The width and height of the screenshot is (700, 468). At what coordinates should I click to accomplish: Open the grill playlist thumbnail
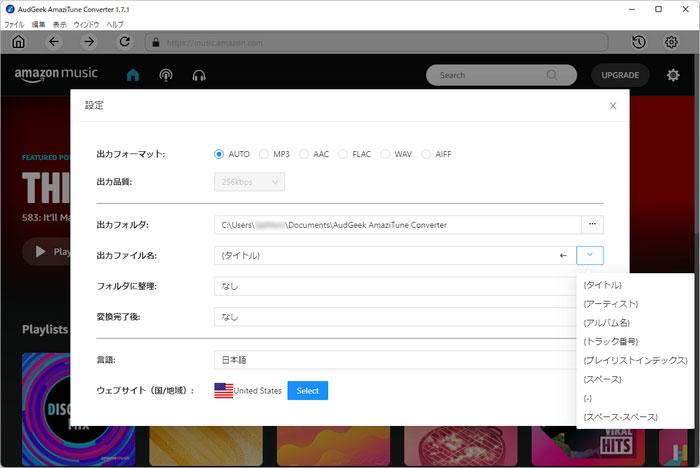pos(461,446)
